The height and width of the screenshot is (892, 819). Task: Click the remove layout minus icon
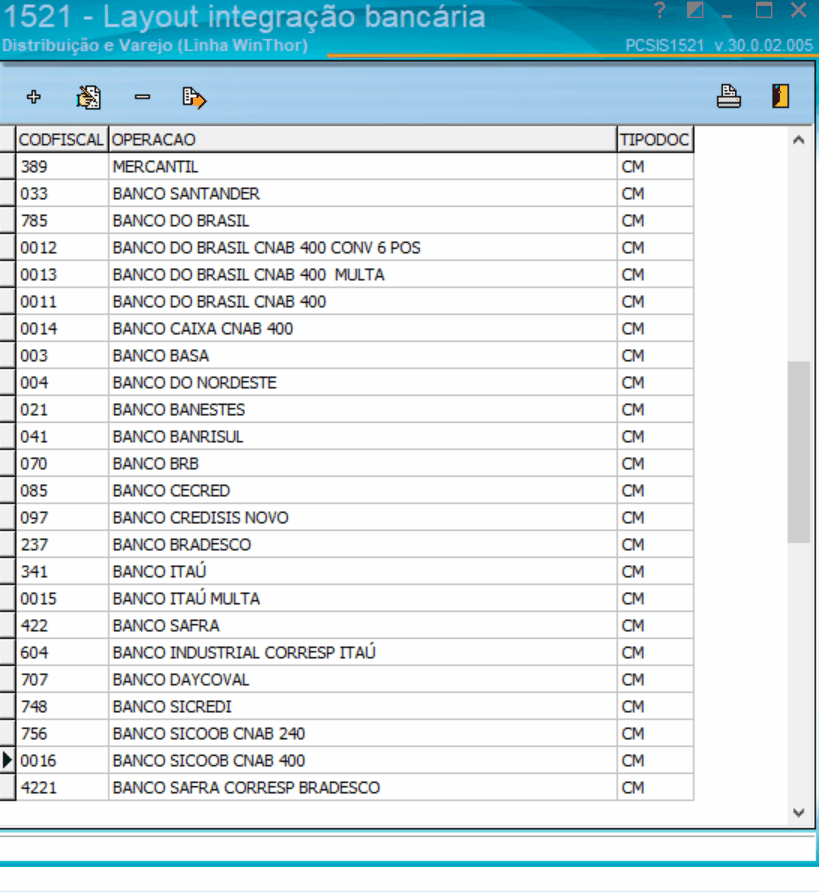tap(142, 97)
